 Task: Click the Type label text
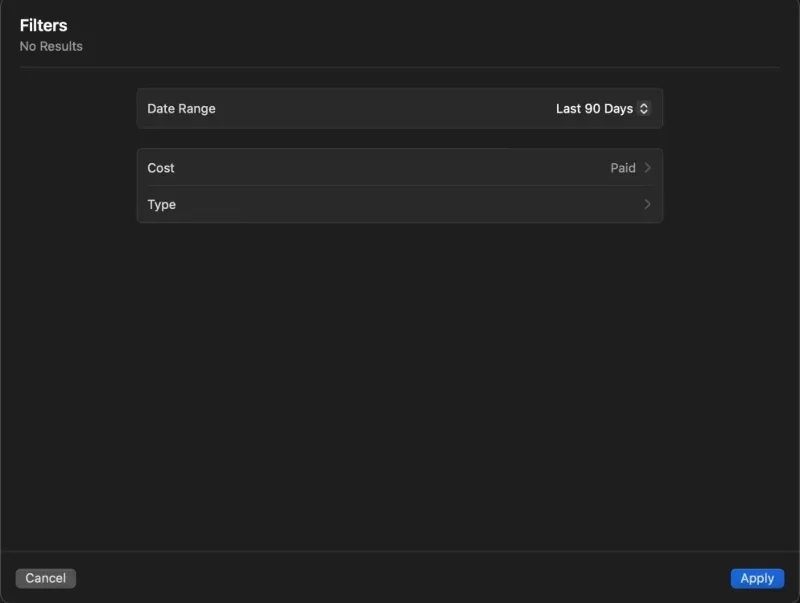162,204
